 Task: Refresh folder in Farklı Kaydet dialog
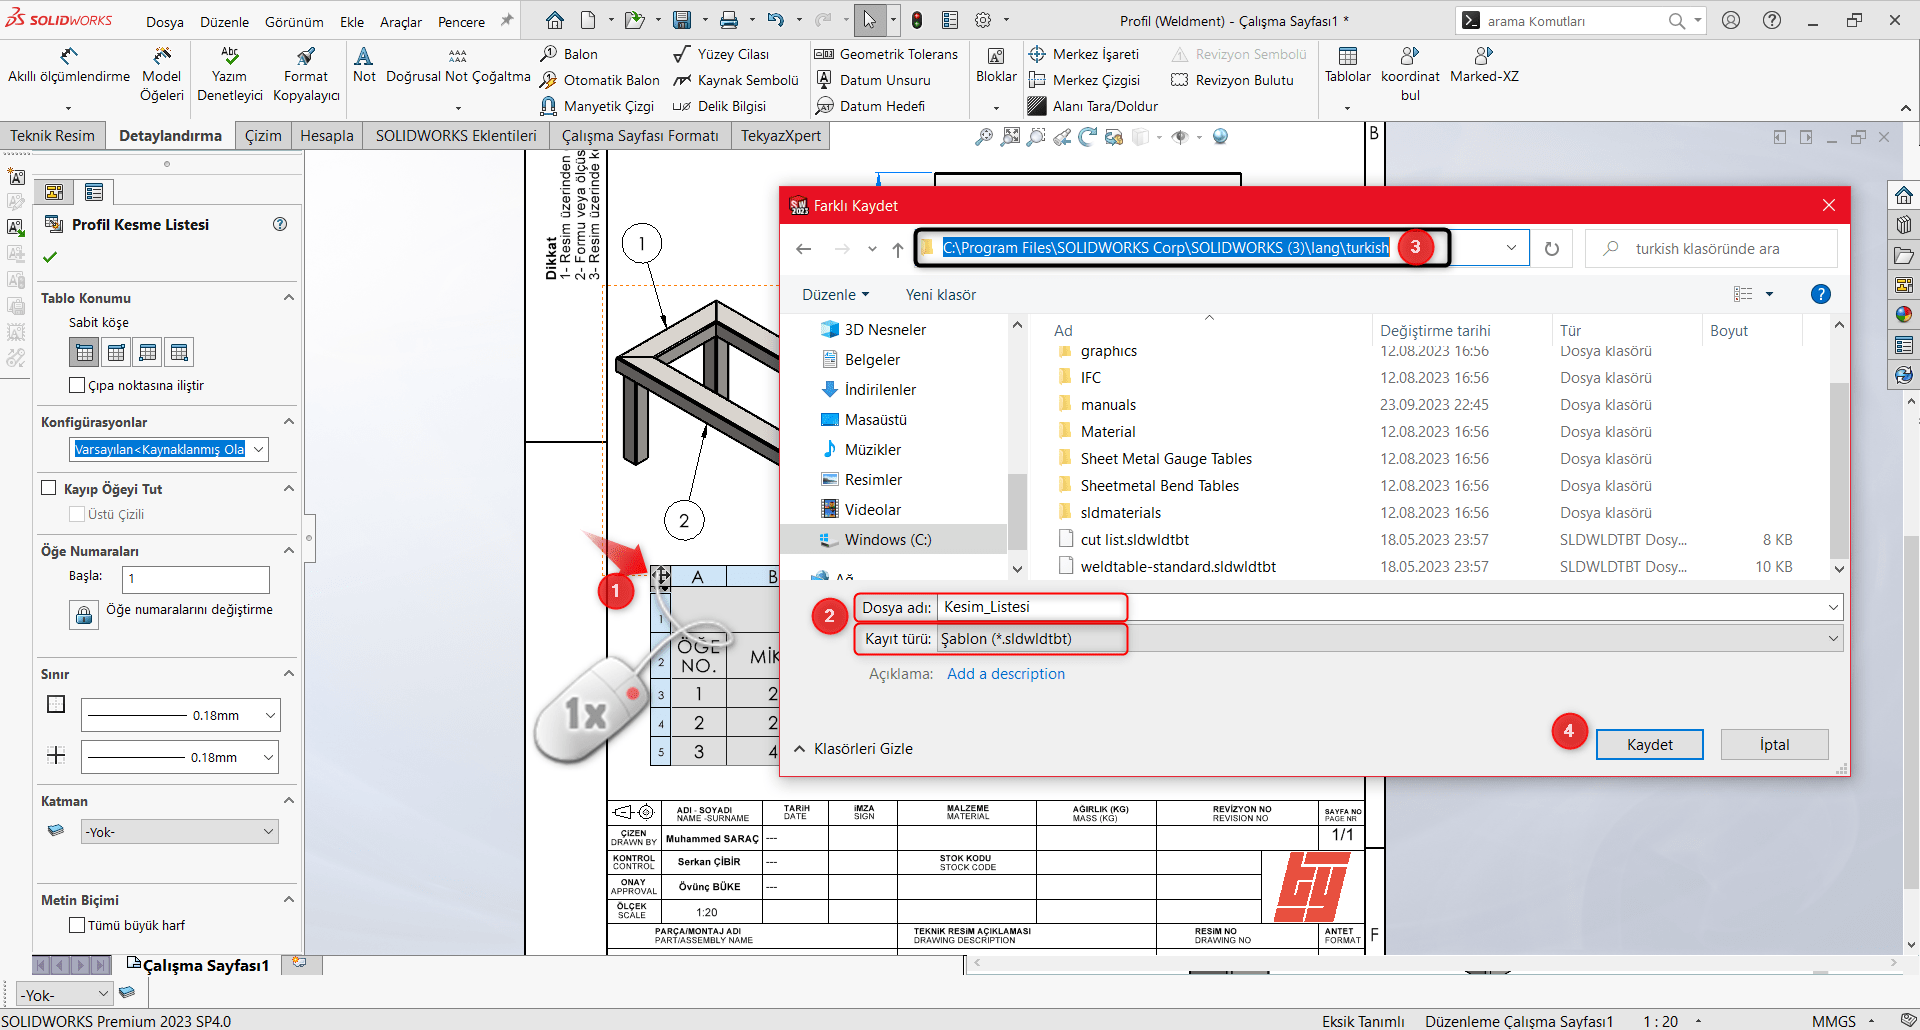coord(1551,248)
